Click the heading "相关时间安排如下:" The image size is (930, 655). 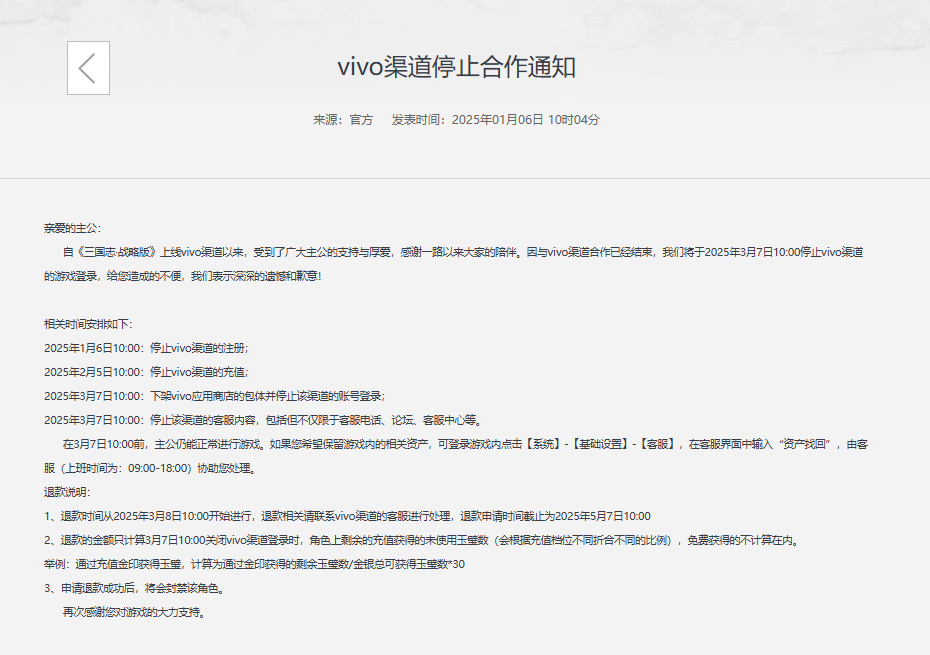coord(88,325)
